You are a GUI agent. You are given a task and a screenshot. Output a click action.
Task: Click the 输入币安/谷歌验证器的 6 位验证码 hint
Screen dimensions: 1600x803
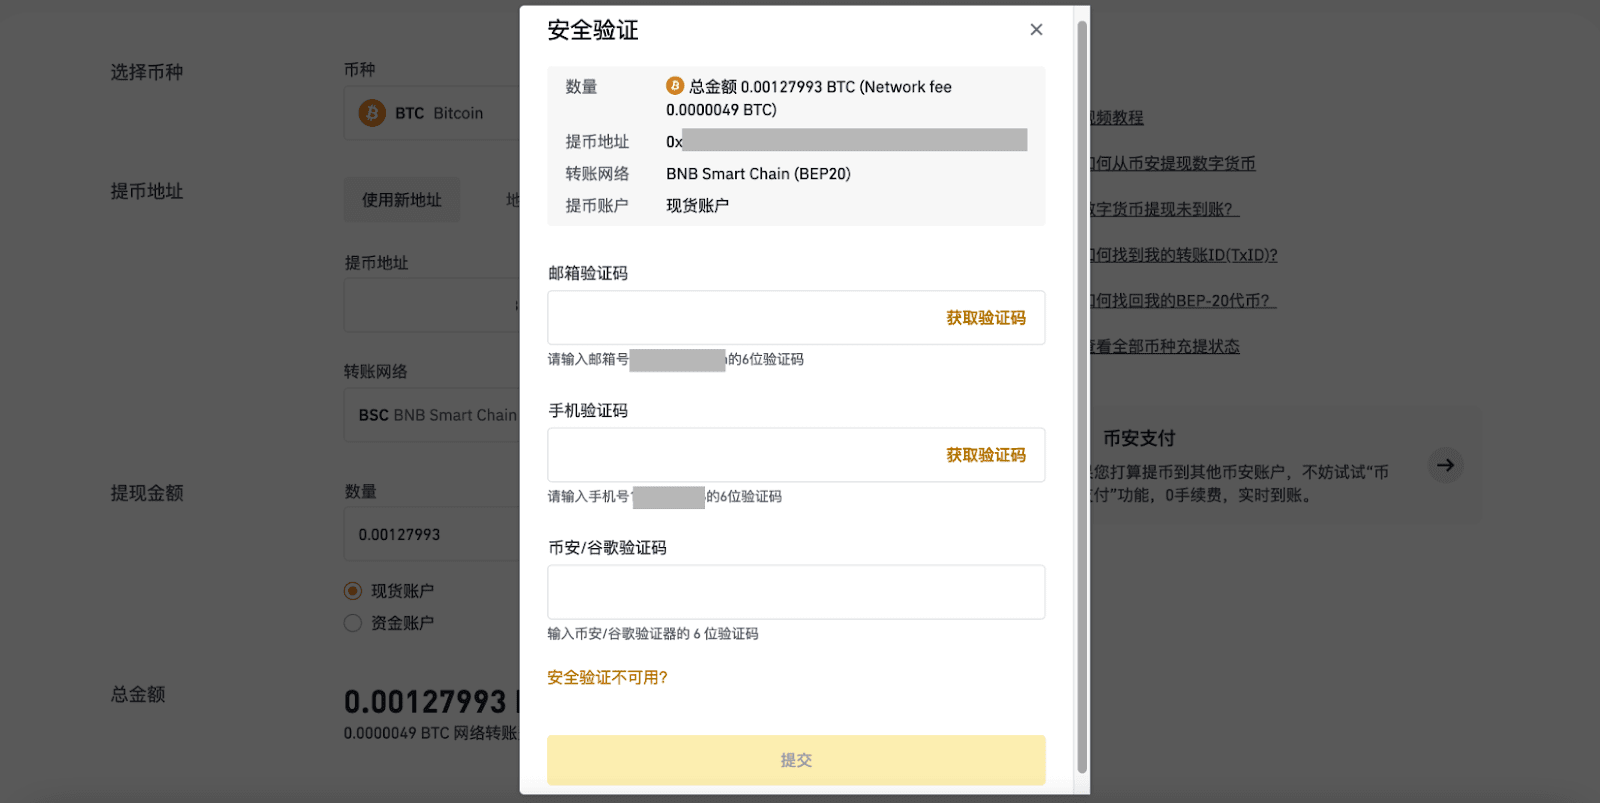(x=653, y=634)
